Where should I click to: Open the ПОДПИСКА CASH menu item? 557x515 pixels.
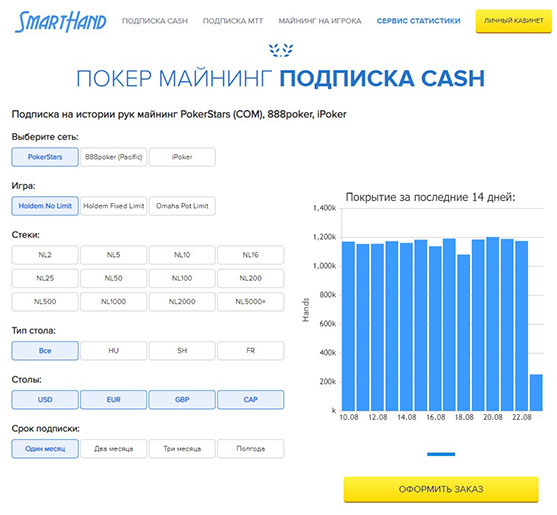pyautogui.click(x=155, y=21)
